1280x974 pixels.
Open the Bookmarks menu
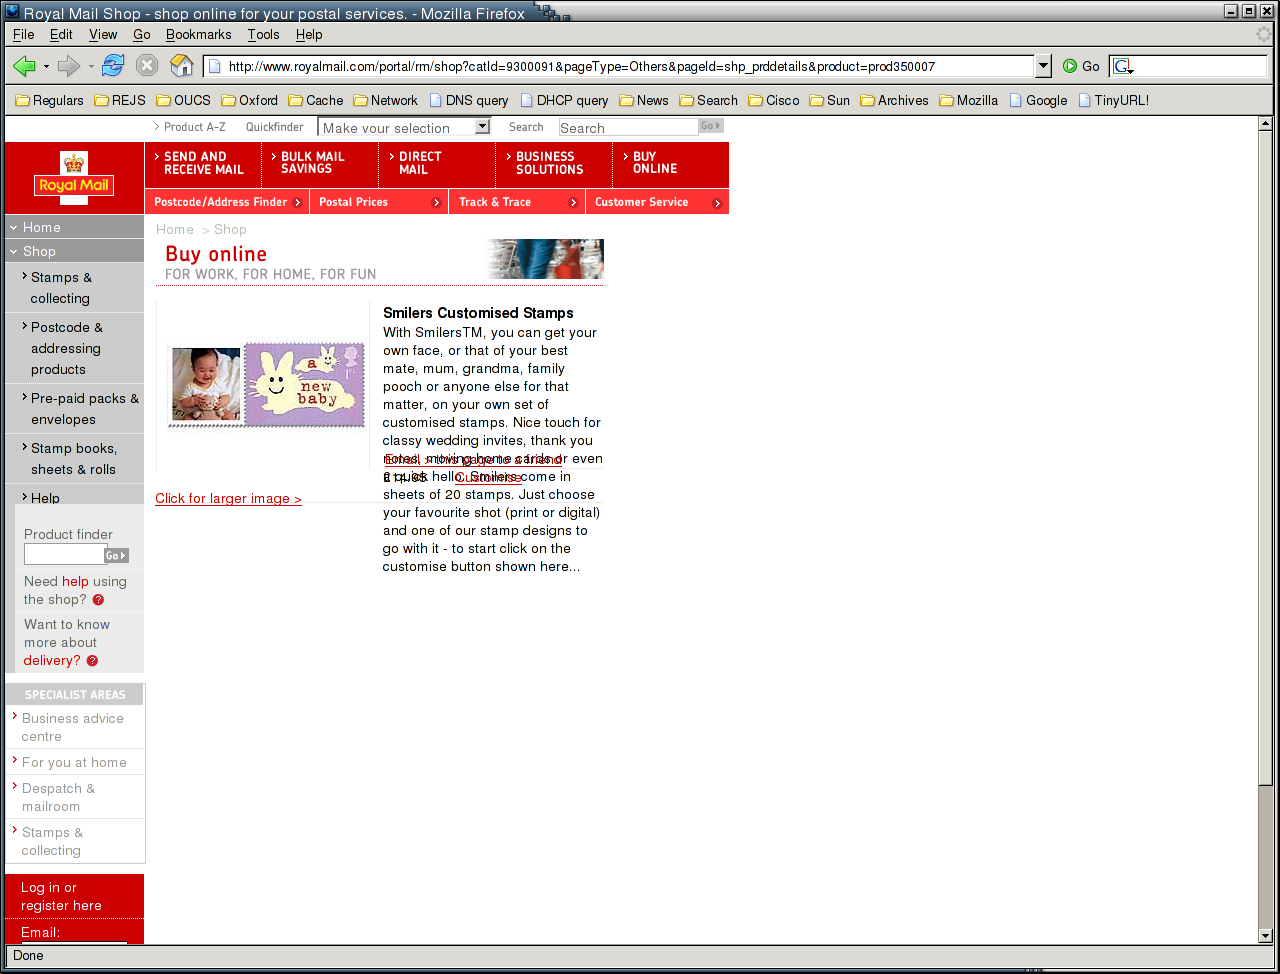click(198, 34)
